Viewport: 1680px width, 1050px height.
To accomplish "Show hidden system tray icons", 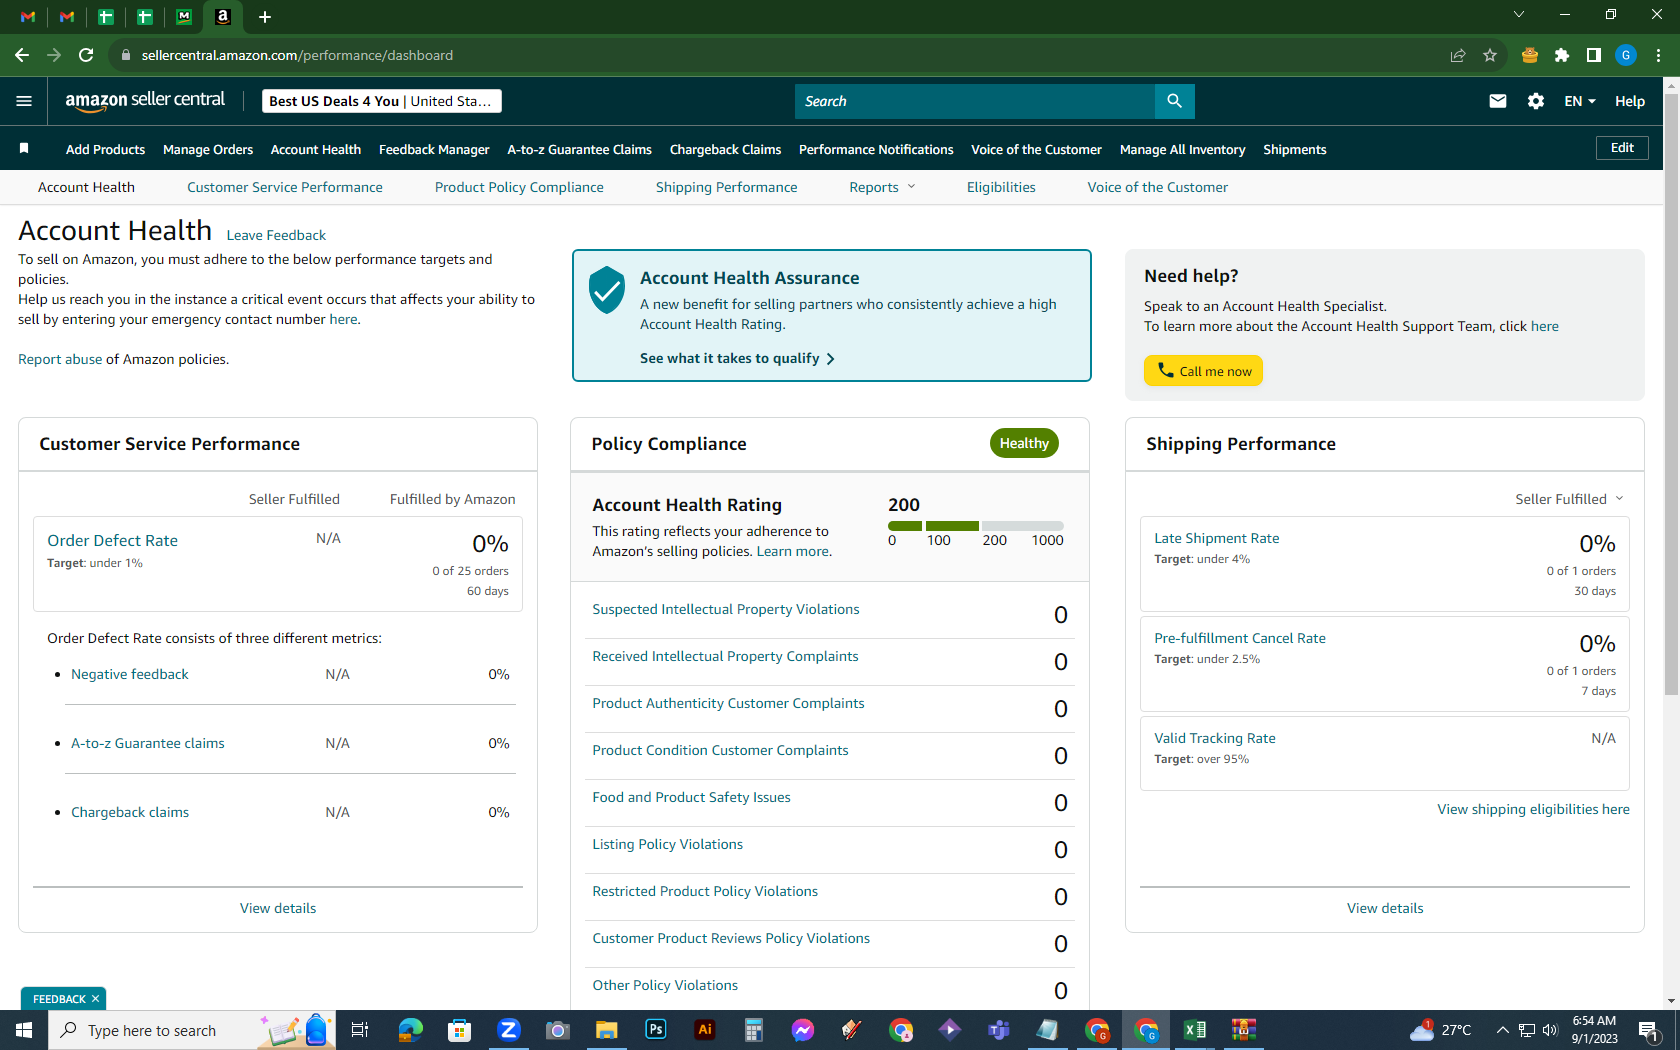I will (x=1502, y=1030).
